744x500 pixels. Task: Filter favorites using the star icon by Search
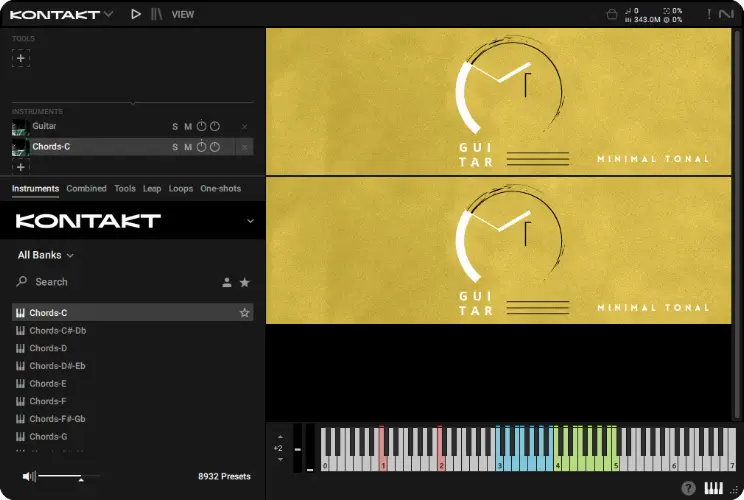(x=244, y=283)
